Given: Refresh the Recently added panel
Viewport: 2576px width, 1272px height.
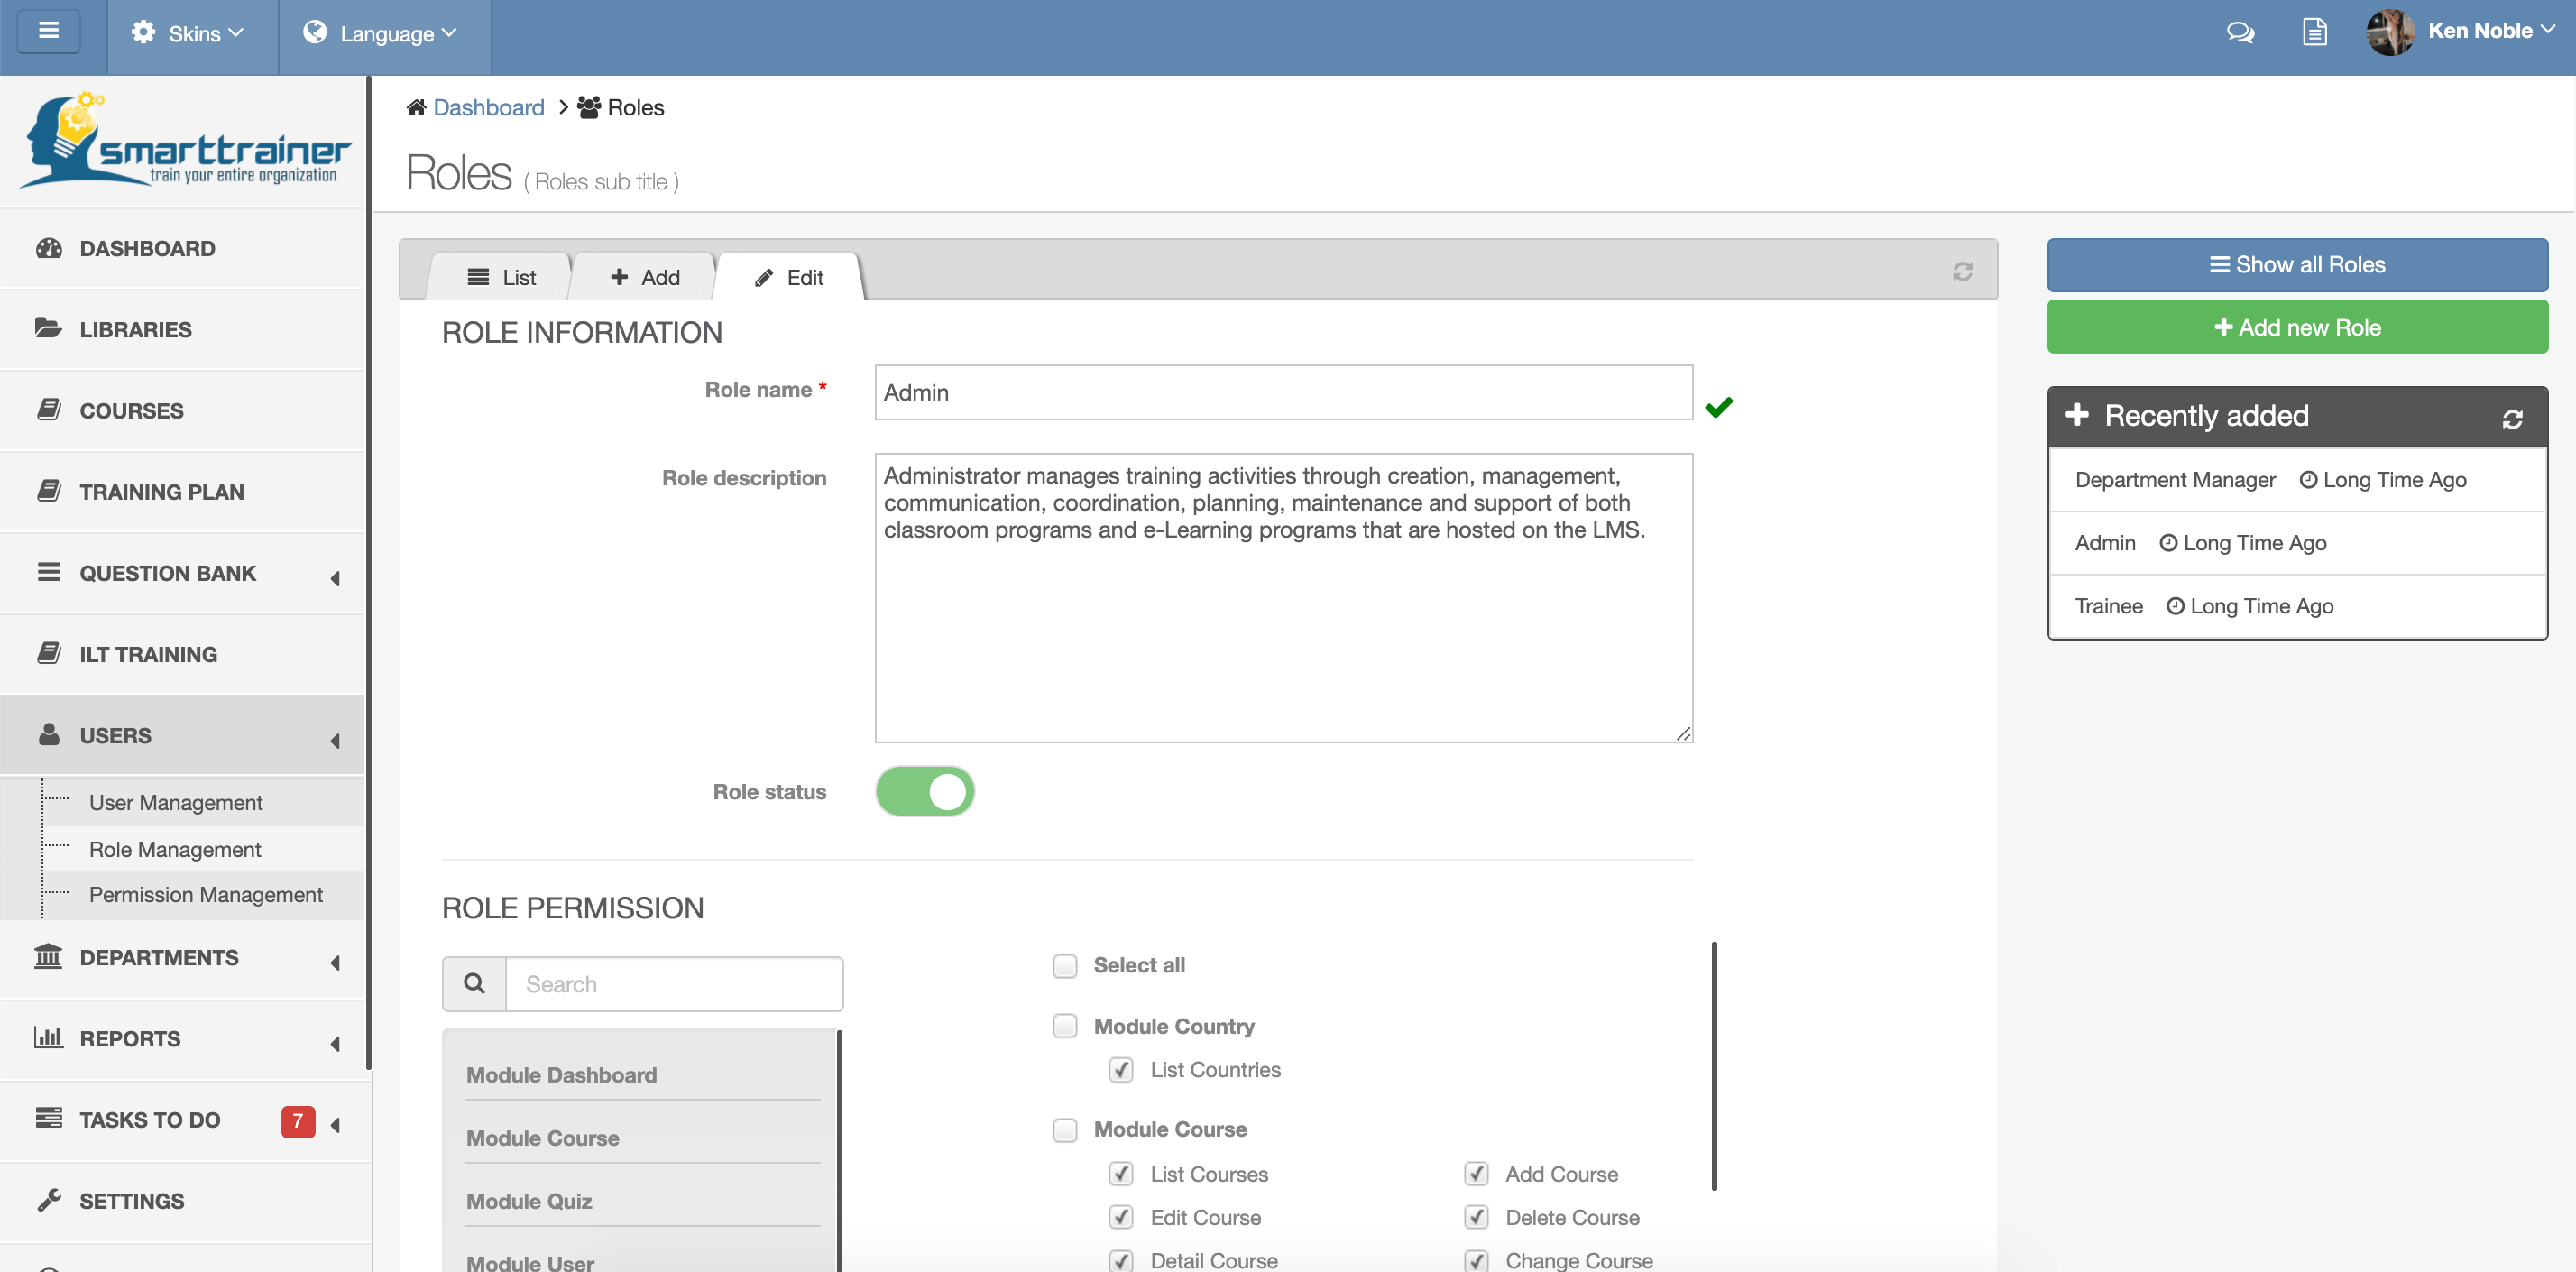Looking at the screenshot, I should [2512, 418].
